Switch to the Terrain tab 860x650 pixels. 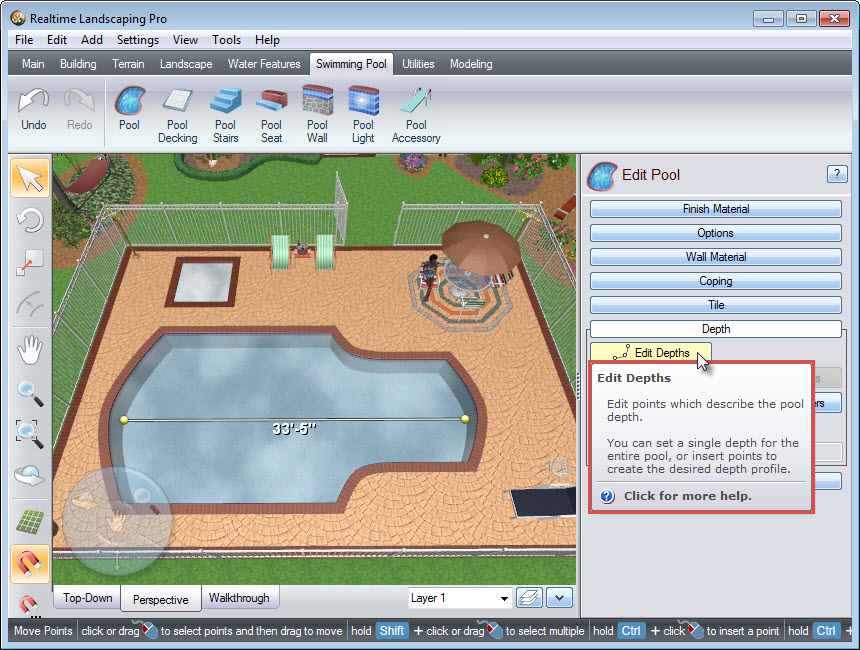coord(128,64)
